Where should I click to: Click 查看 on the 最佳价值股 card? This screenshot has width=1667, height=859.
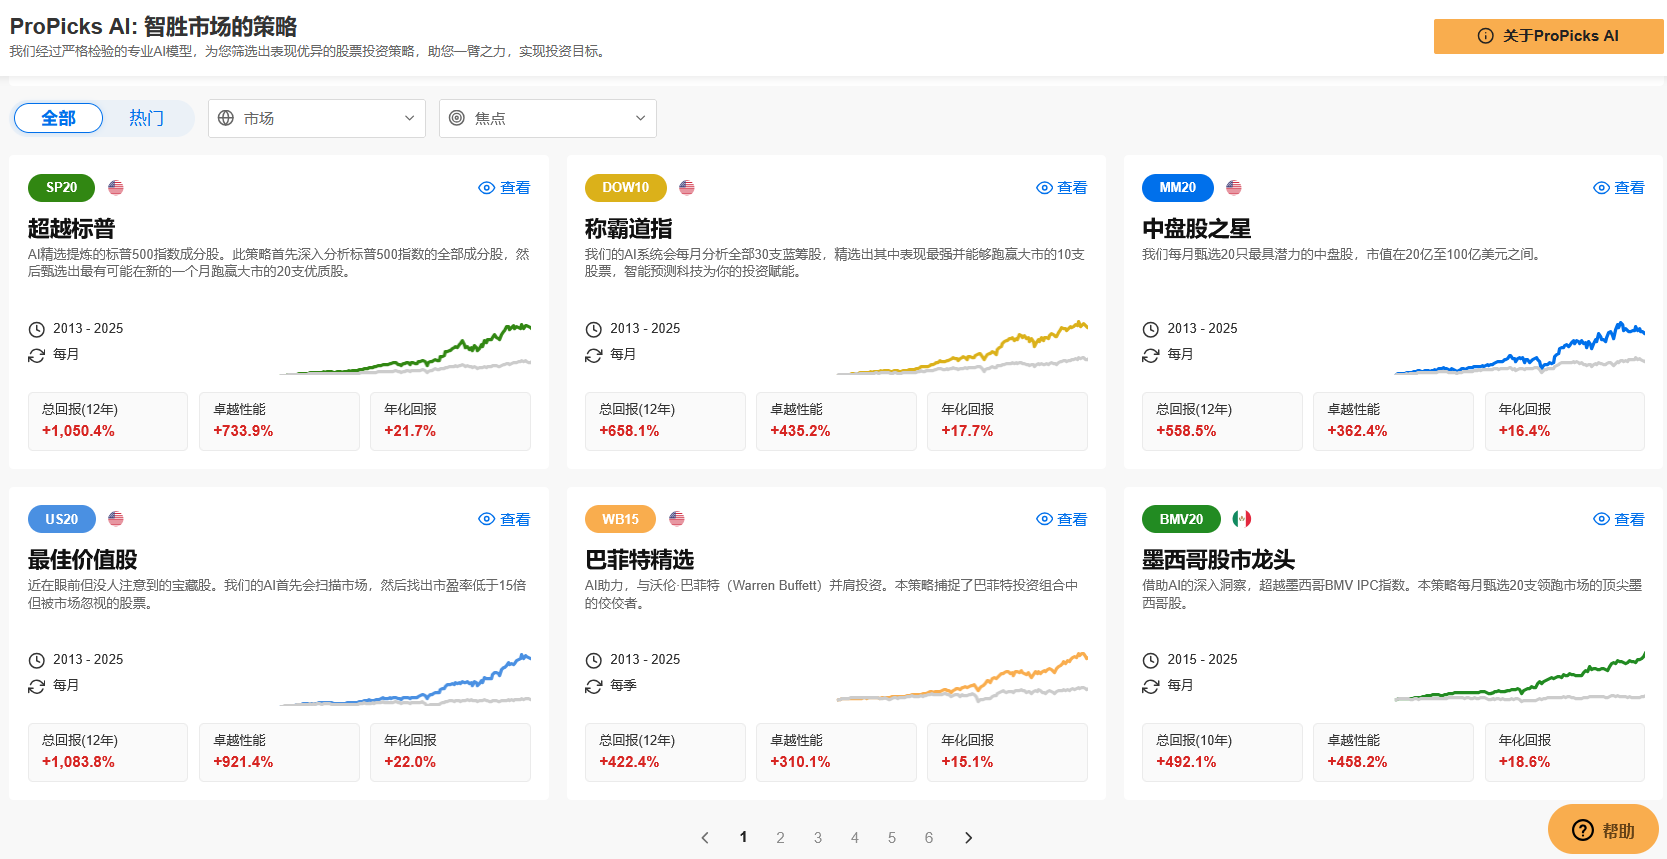tap(504, 519)
